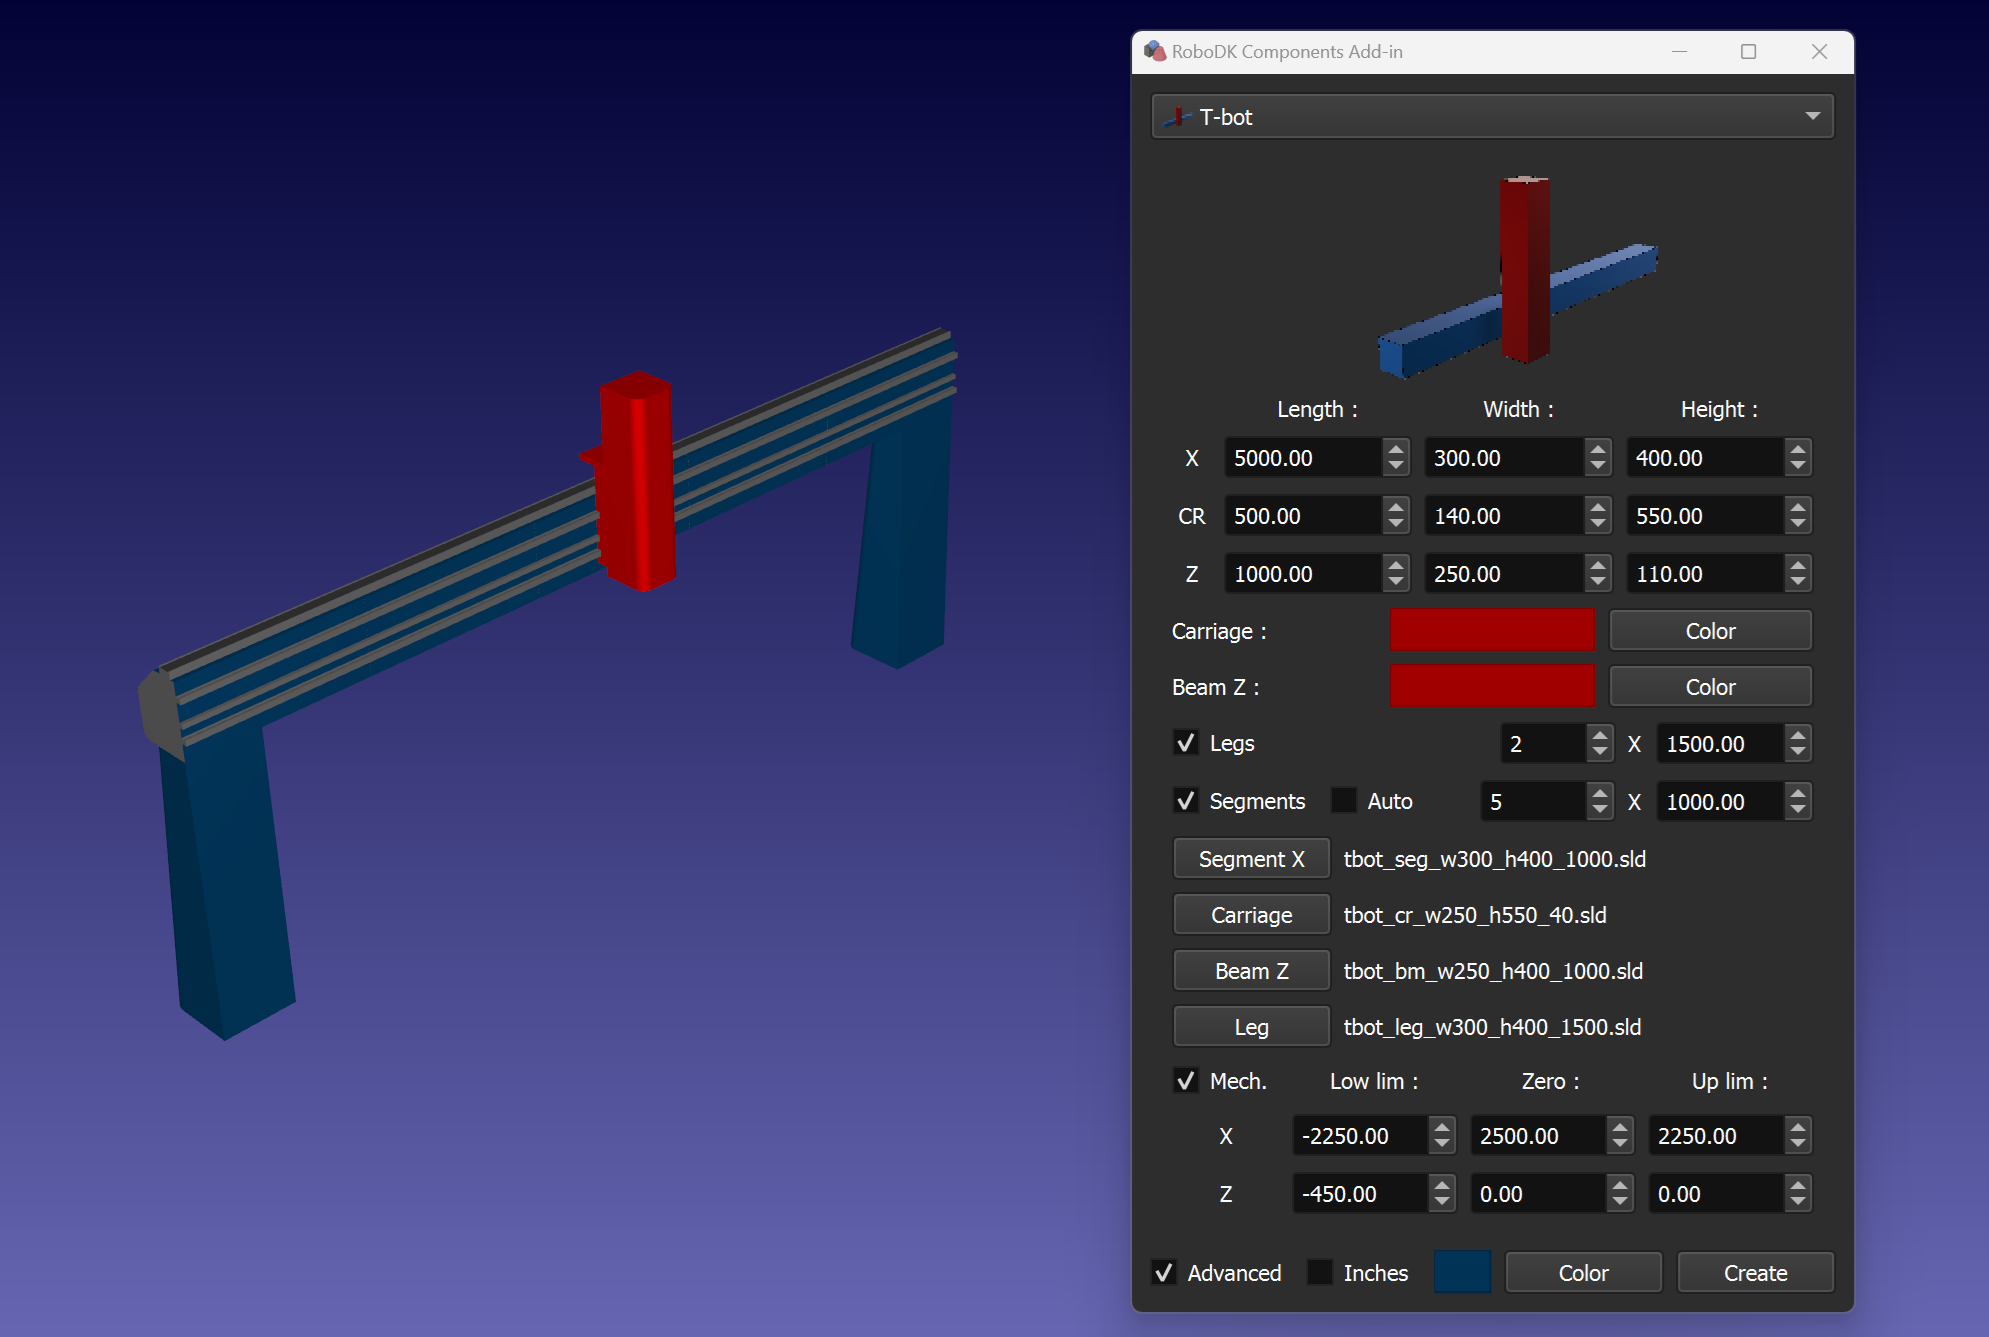Click the Carriage red color swatch

(x=1491, y=631)
